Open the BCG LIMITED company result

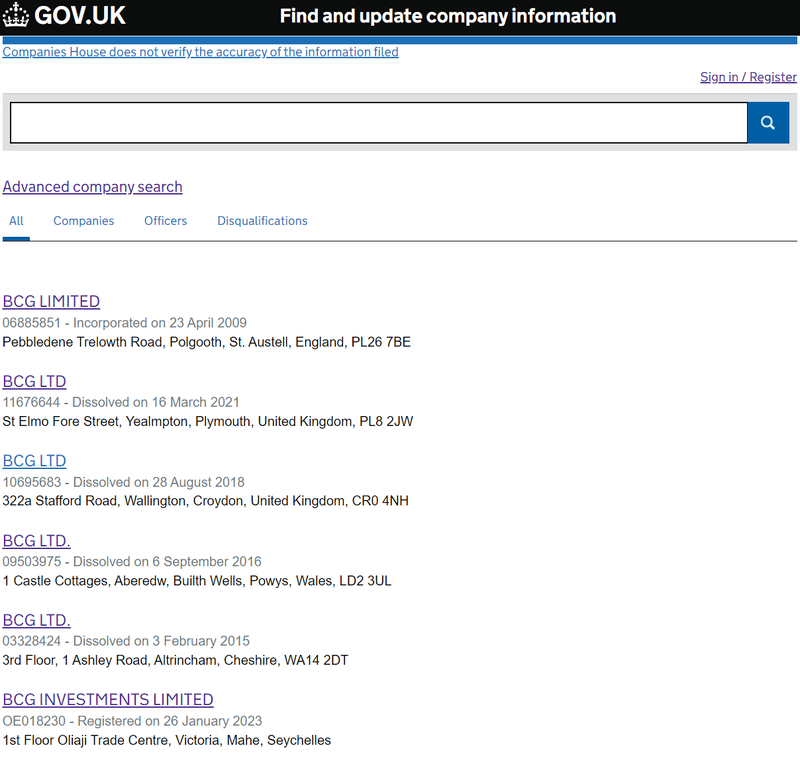pos(51,302)
